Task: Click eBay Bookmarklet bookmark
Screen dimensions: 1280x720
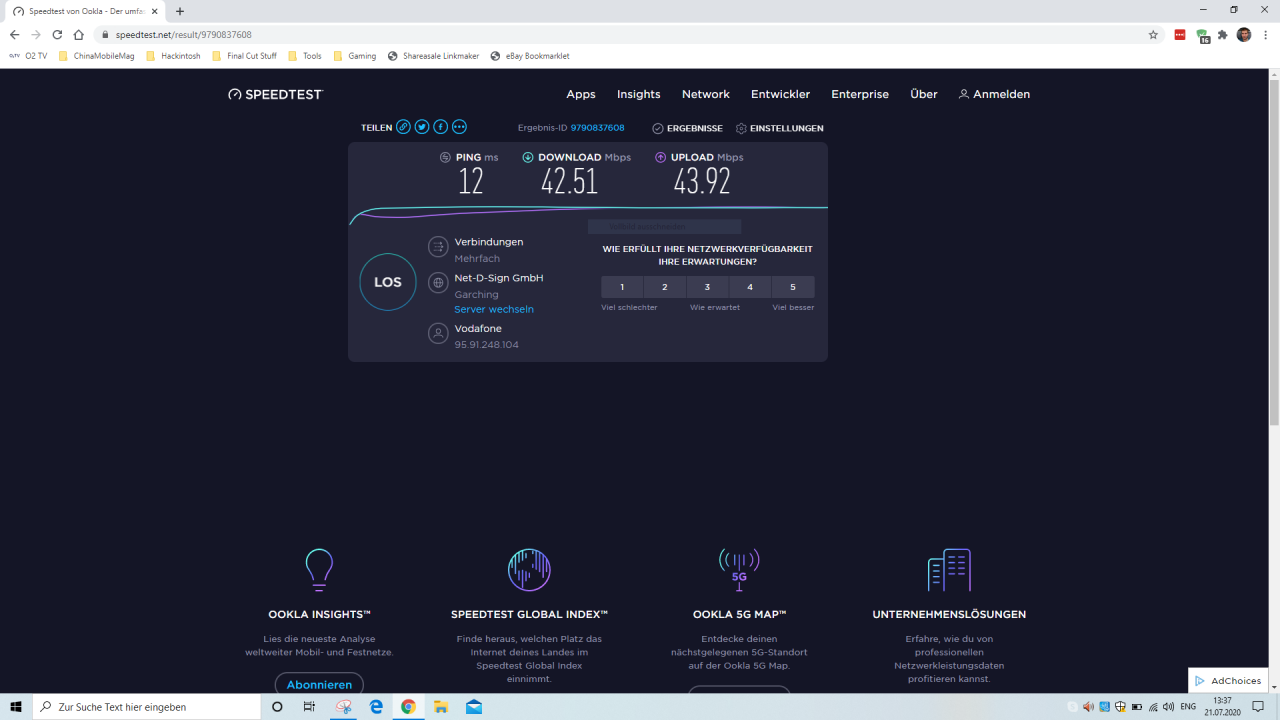Action: point(530,56)
